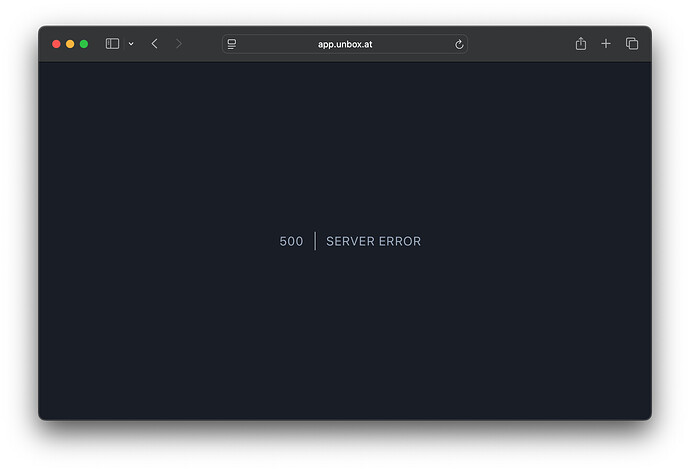Minimize the window using the yellow button
Screen dimensions: 690x471
(70, 44)
